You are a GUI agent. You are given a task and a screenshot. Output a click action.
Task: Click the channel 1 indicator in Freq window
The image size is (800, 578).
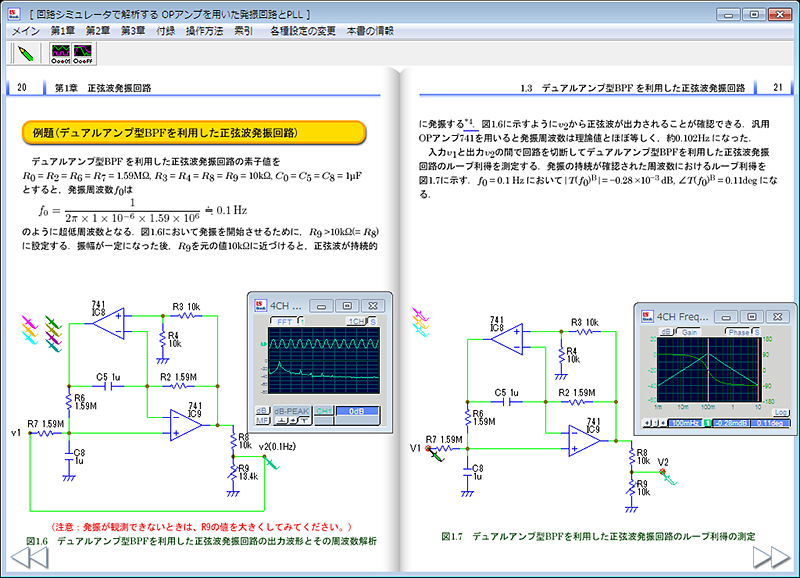[708, 423]
